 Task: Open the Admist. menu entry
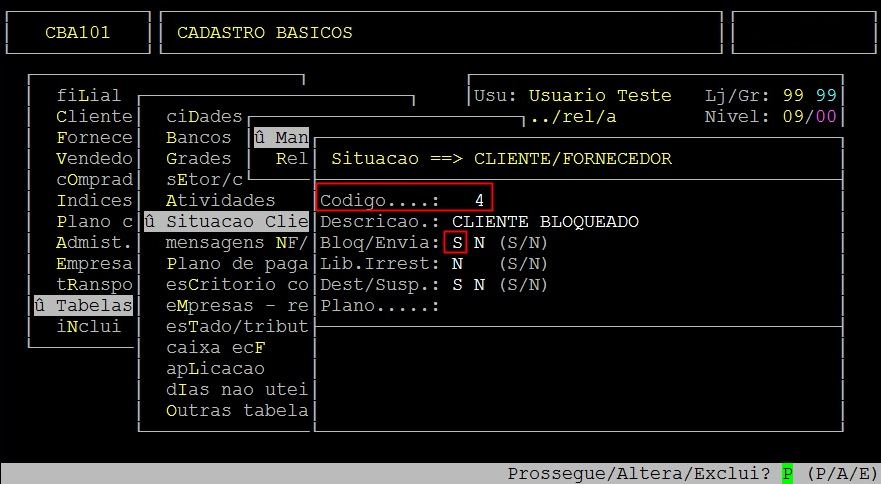(94, 243)
